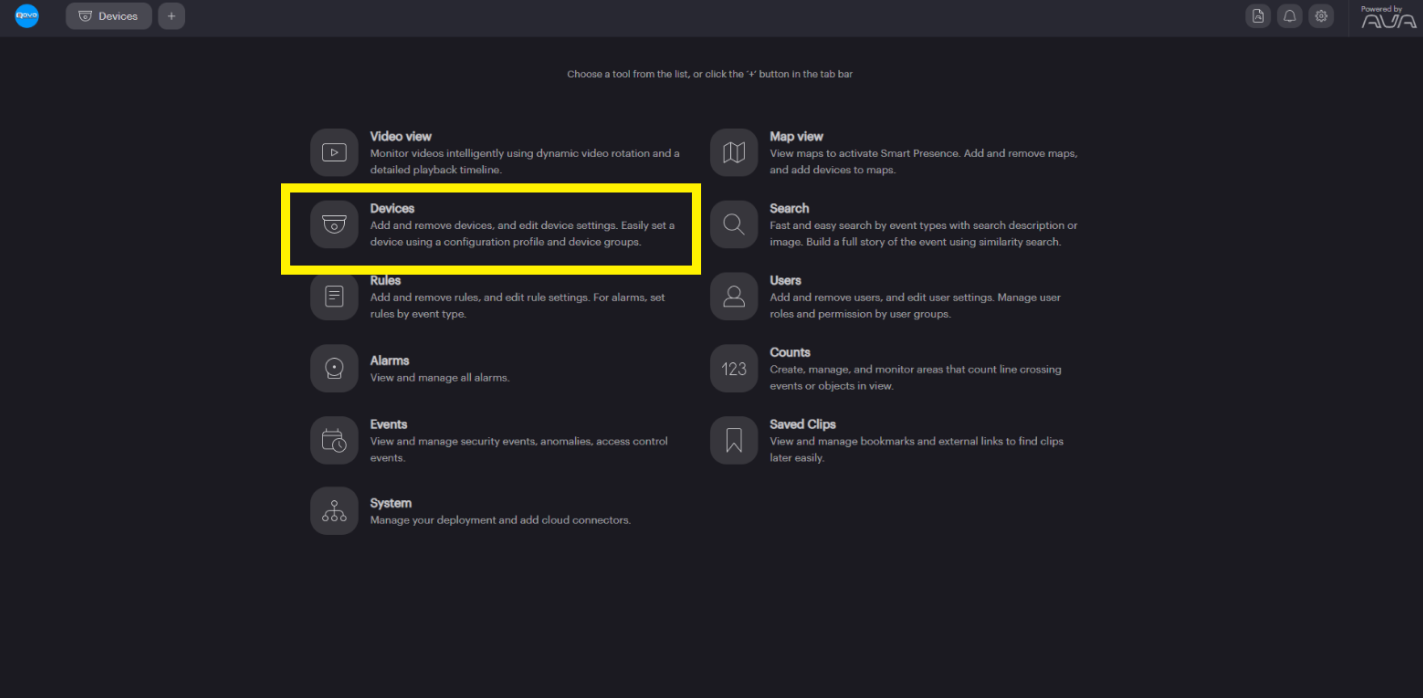This screenshot has width=1423, height=698.
Task: Click the System hierarchy icon
Action: click(334, 511)
